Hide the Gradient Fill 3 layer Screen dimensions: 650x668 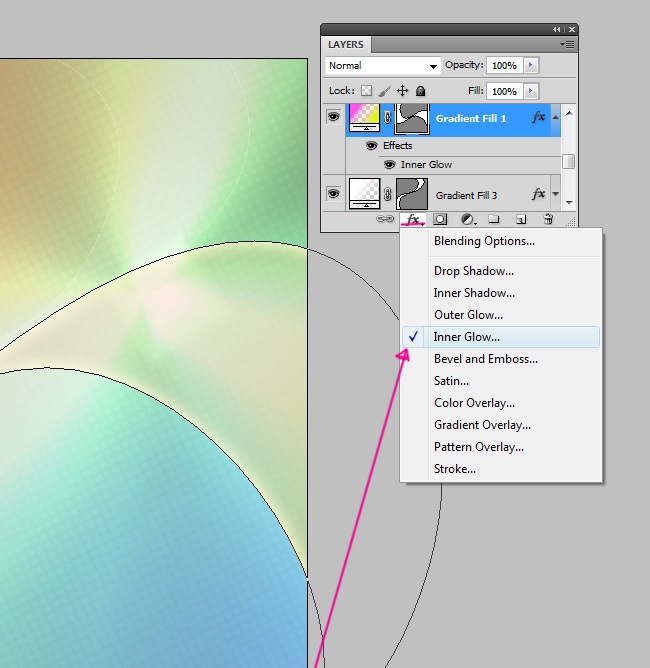tap(333, 194)
